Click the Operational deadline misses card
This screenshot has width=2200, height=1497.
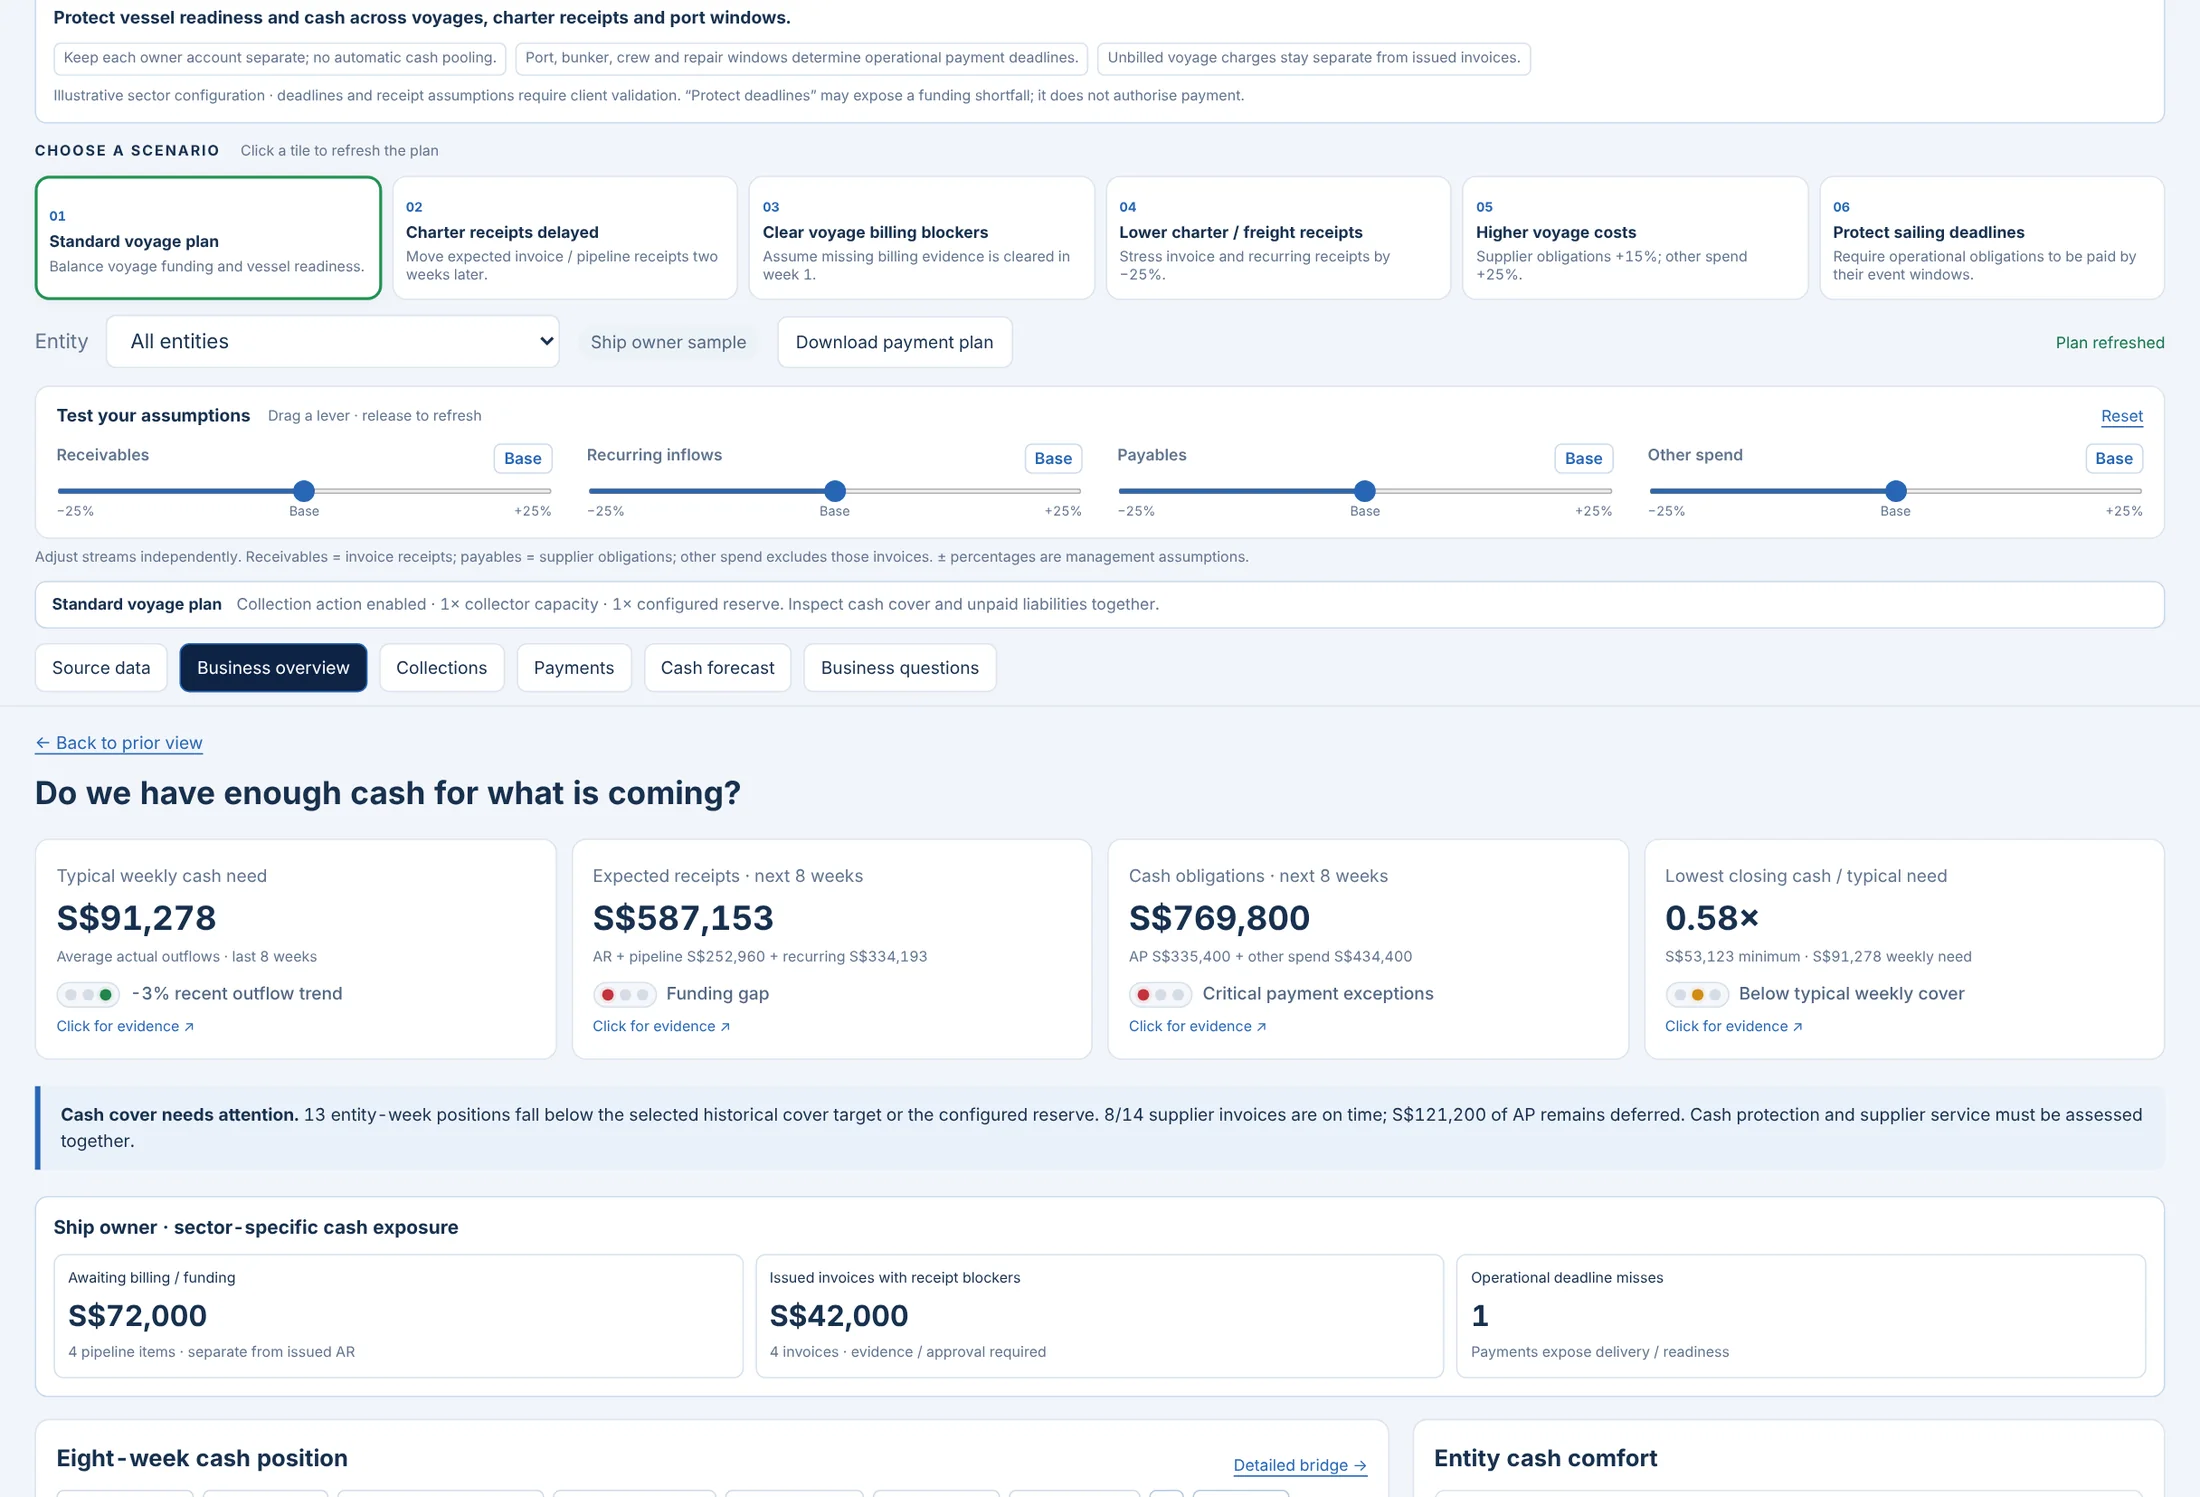tap(1800, 1316)
